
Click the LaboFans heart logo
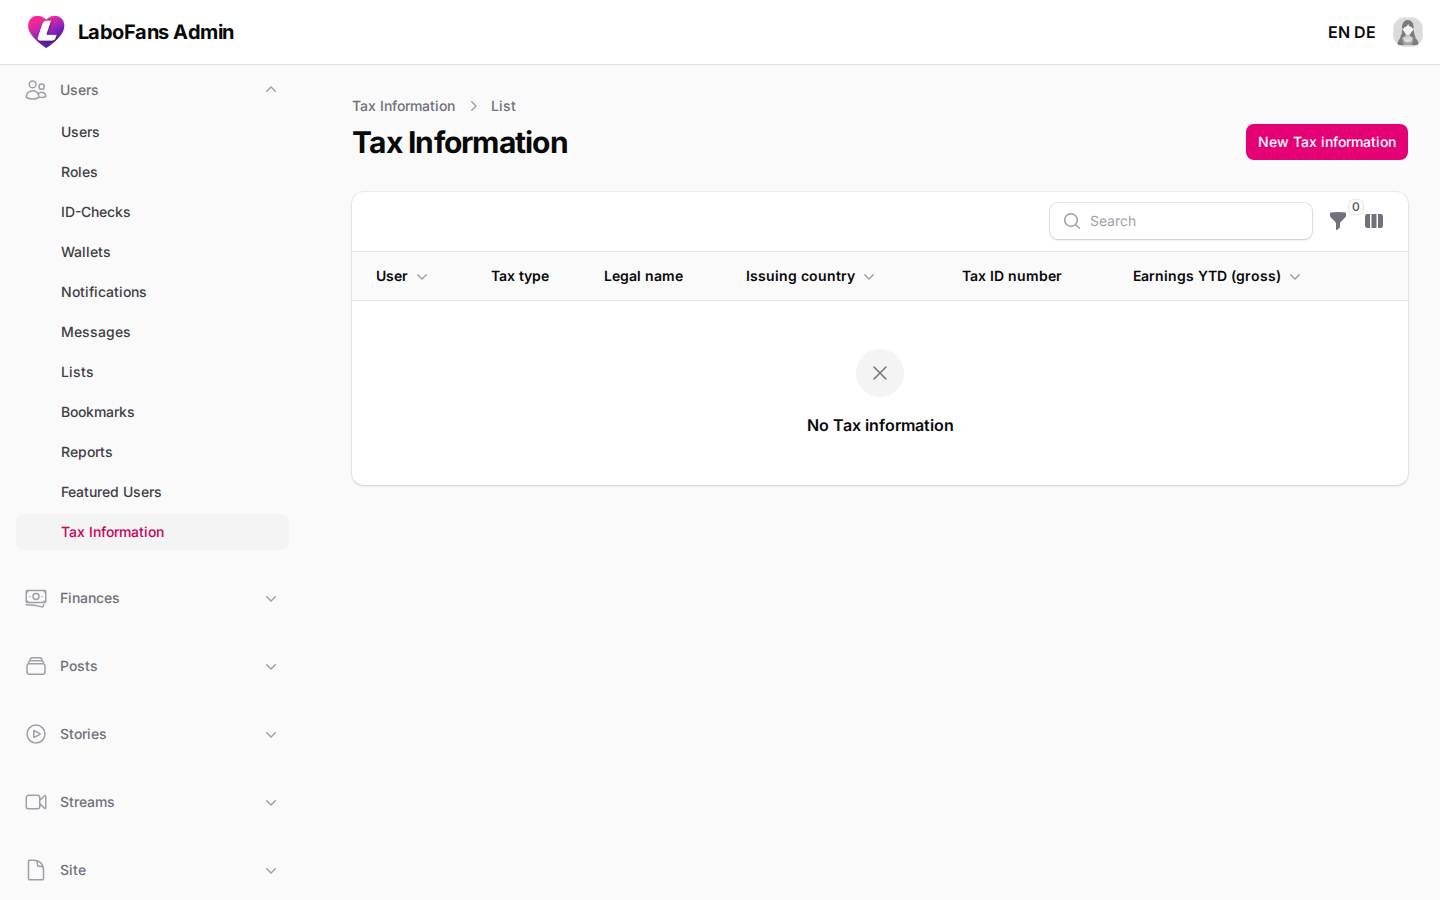point(46,32)
